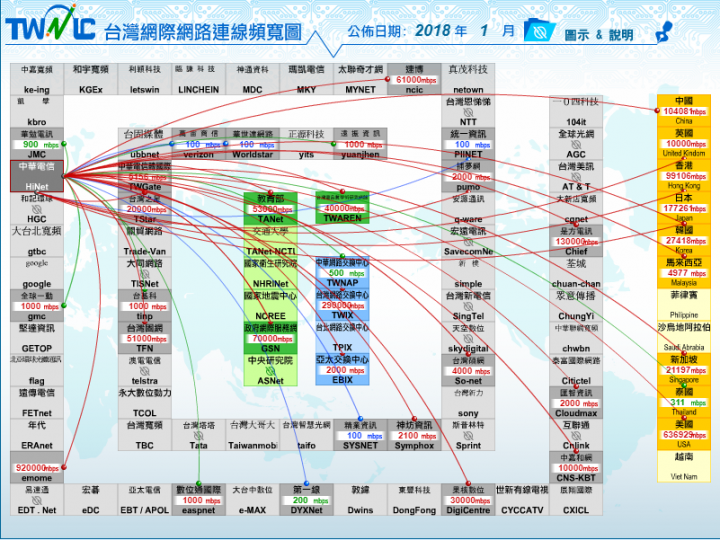Screen dimensions: 720x540
Task: Click the NCREE 國家地震中心 cell
Action: click(270, 305)
